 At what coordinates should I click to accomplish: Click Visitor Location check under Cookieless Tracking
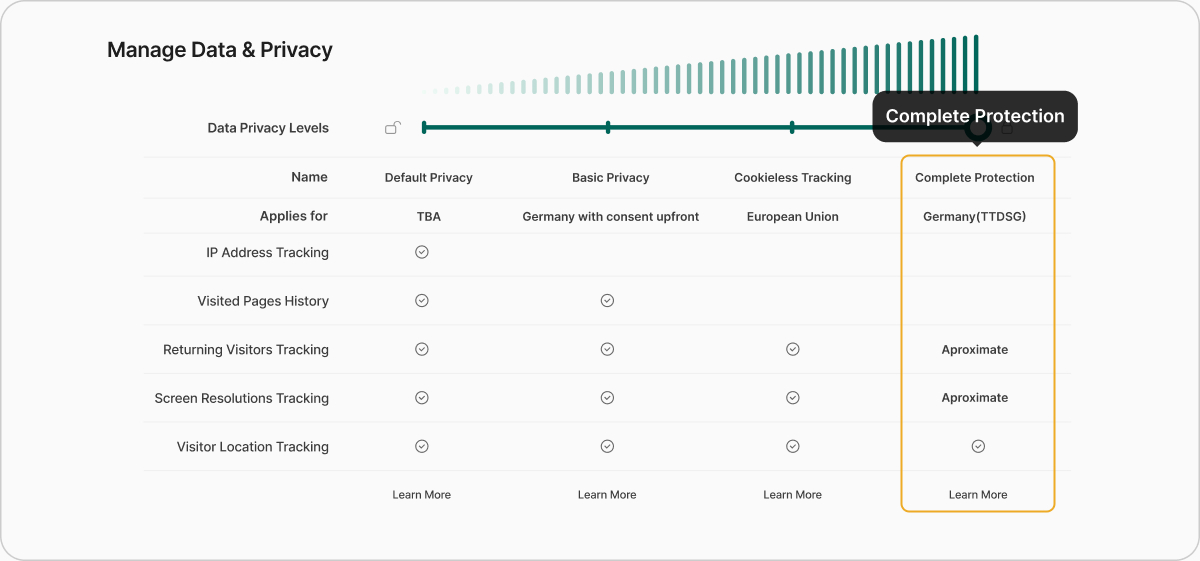pos(793,446)
